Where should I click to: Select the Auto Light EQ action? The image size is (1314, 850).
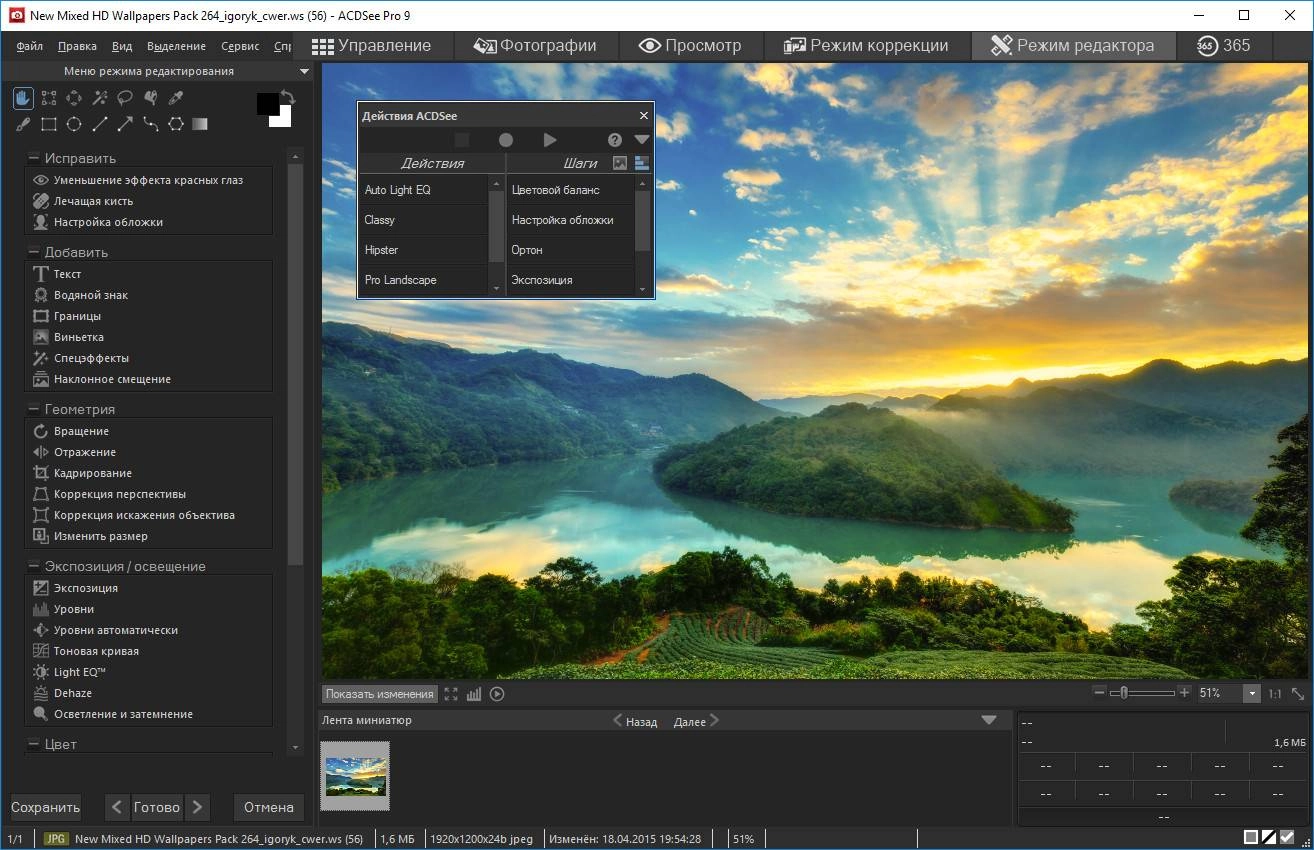424,190
